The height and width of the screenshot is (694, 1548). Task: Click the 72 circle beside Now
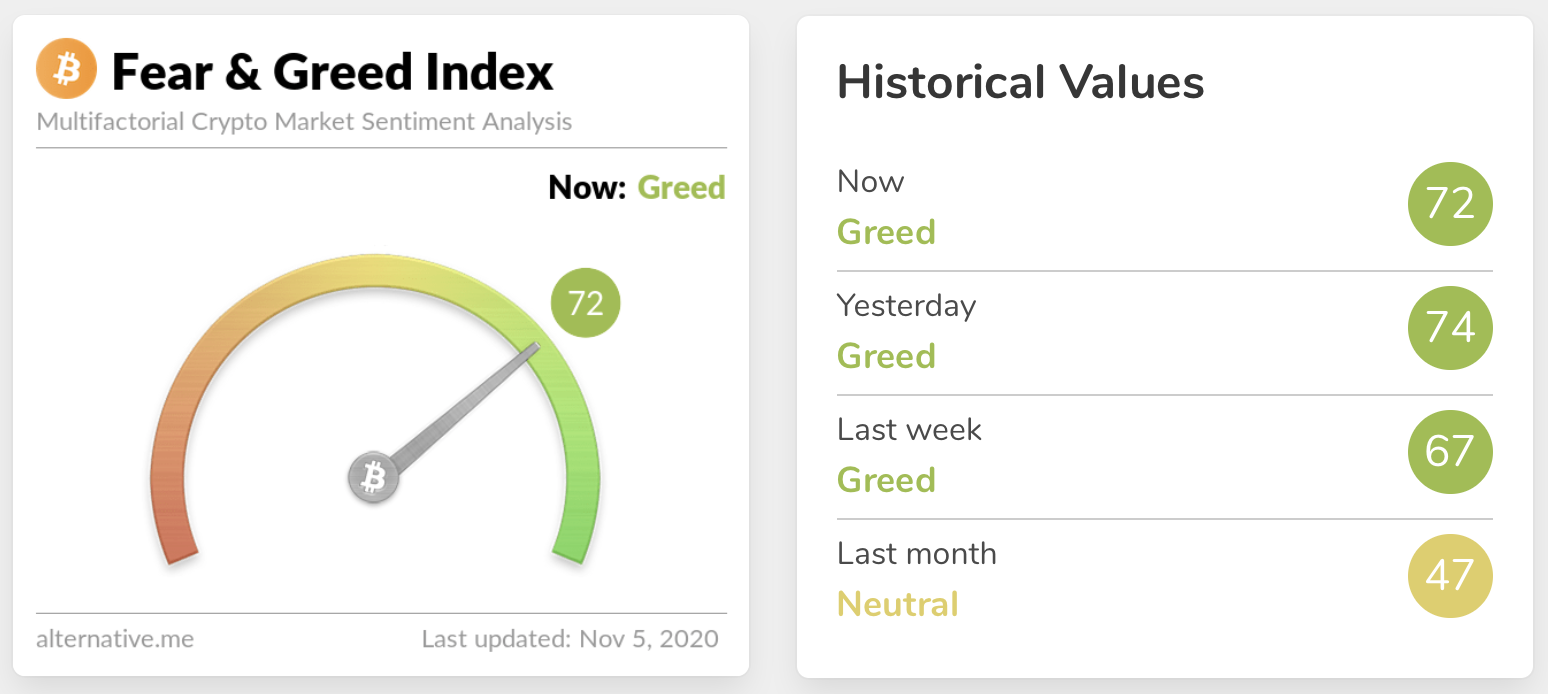(x=1449, y=204)
